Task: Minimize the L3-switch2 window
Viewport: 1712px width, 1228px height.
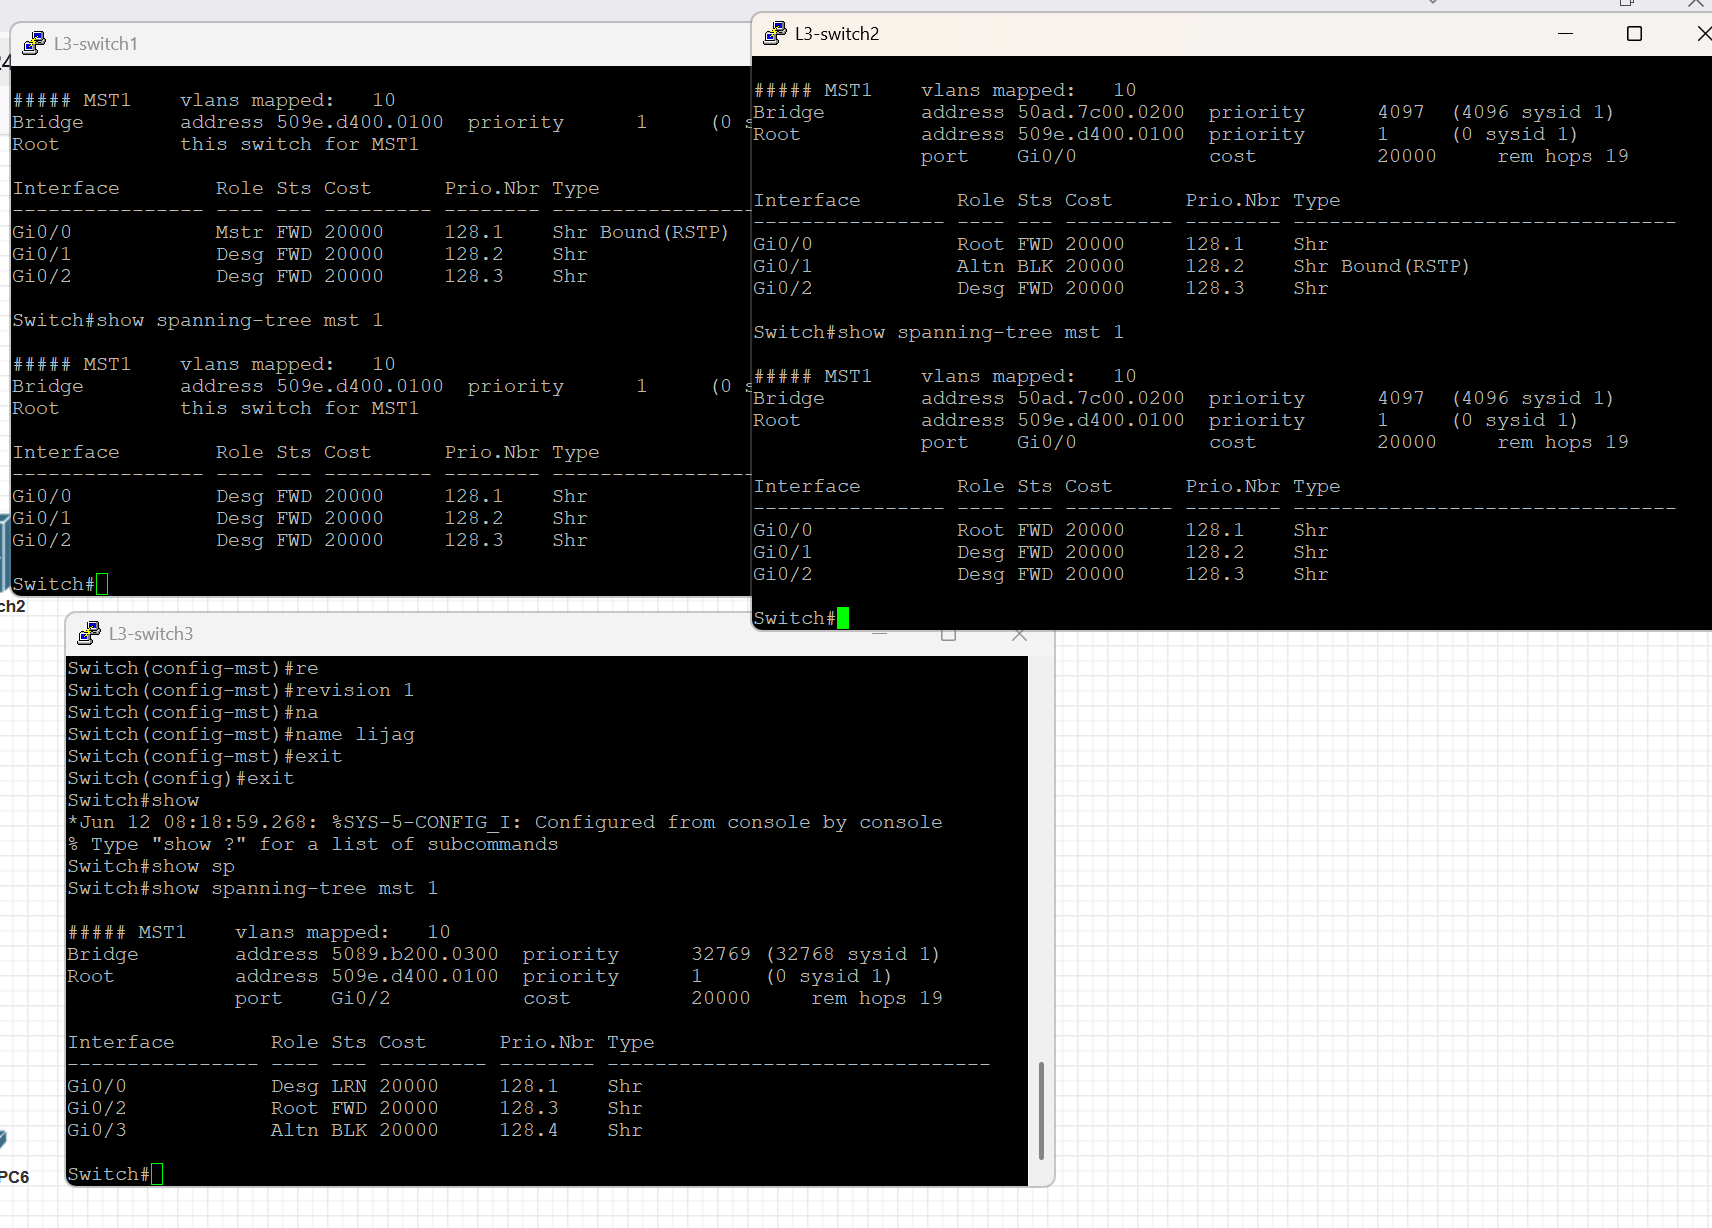Action: point(1566,33)
